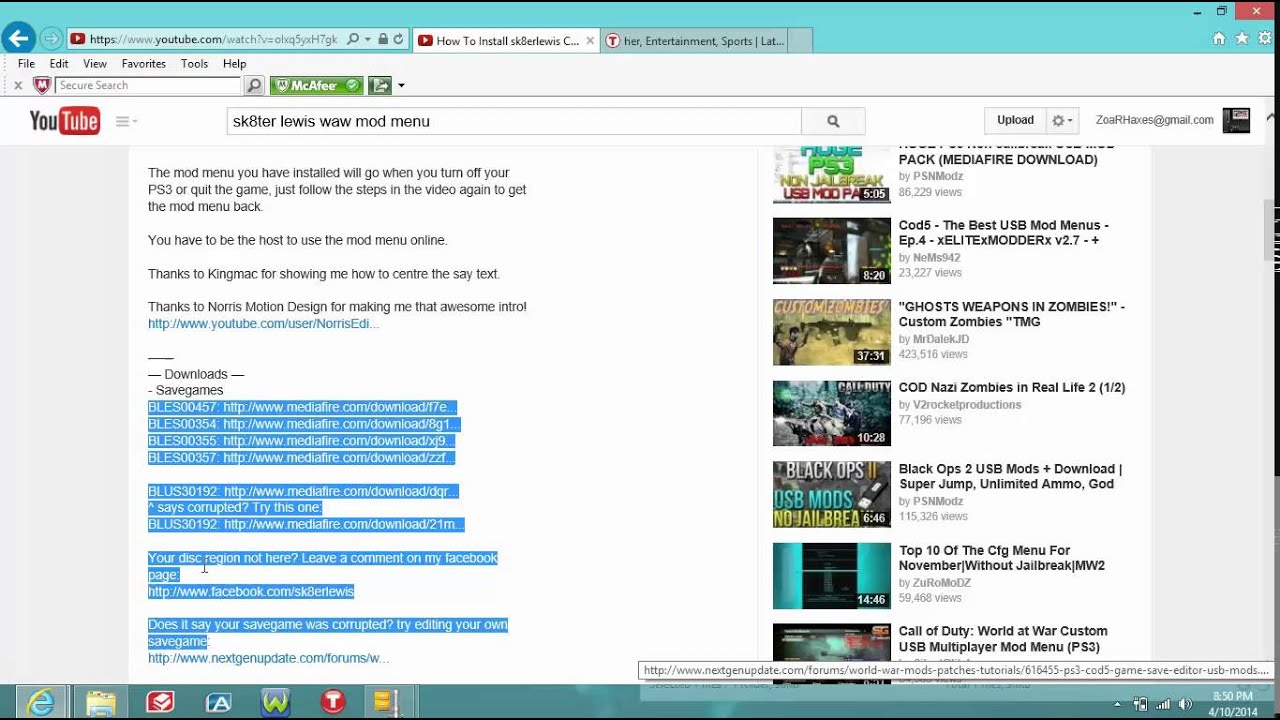Image resolution: width=1280 pixels, height=720 pixels.
Task: Open the Help menu
Action: pyautogui.click(x=235, y=63)
